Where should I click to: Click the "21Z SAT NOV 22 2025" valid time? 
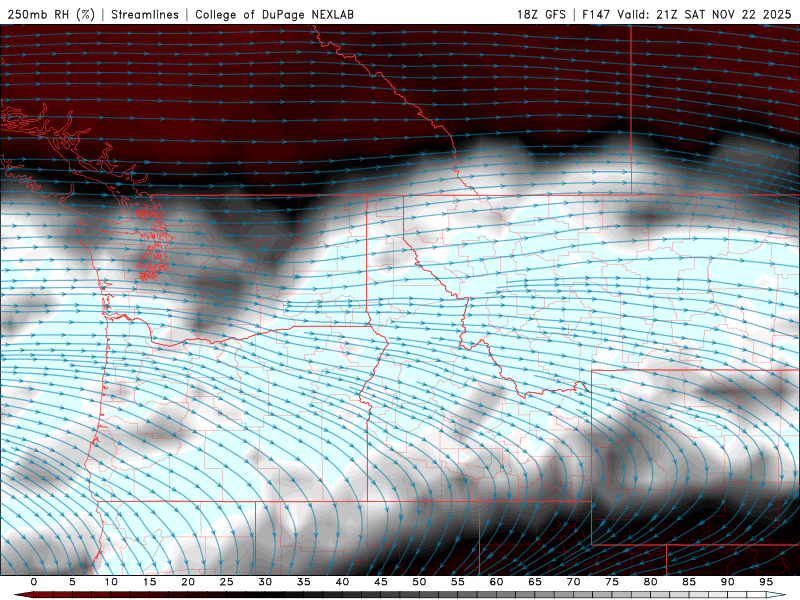723,14
